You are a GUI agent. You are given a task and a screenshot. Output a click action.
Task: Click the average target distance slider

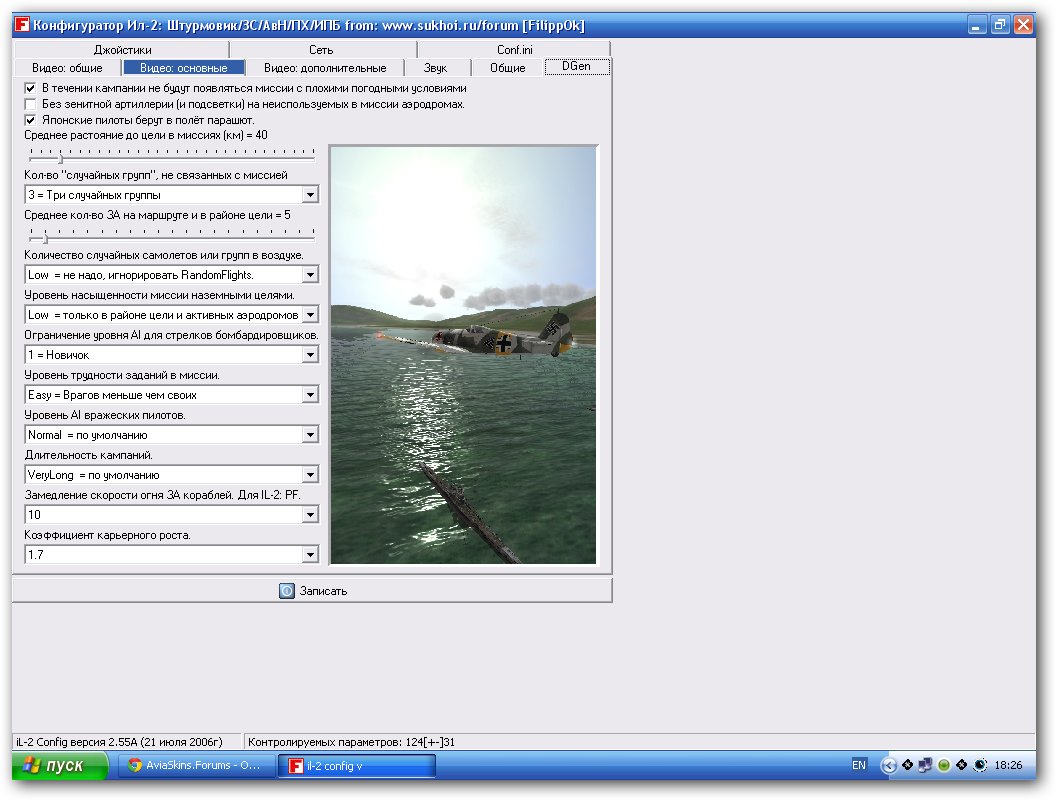pyautogui.click(x=61, y=157)
